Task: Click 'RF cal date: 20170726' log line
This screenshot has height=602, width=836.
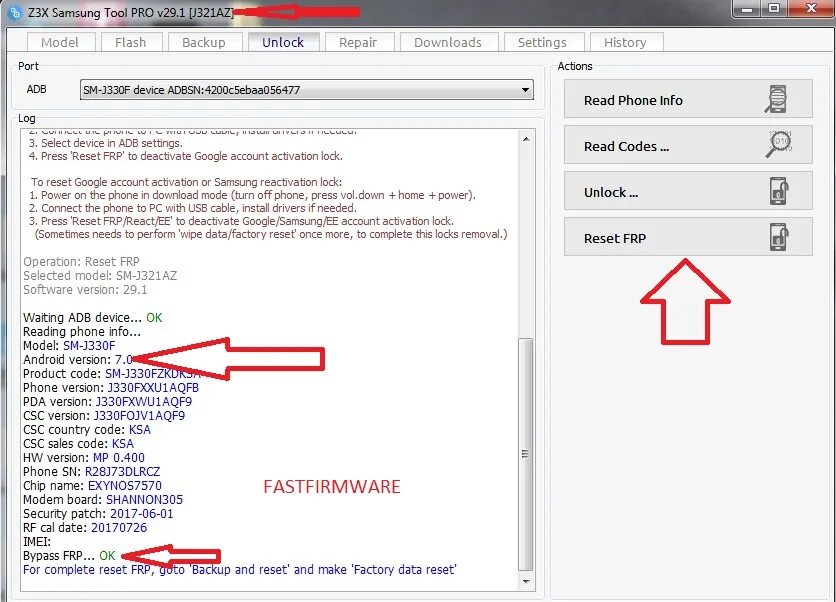Action: [85, 527]
